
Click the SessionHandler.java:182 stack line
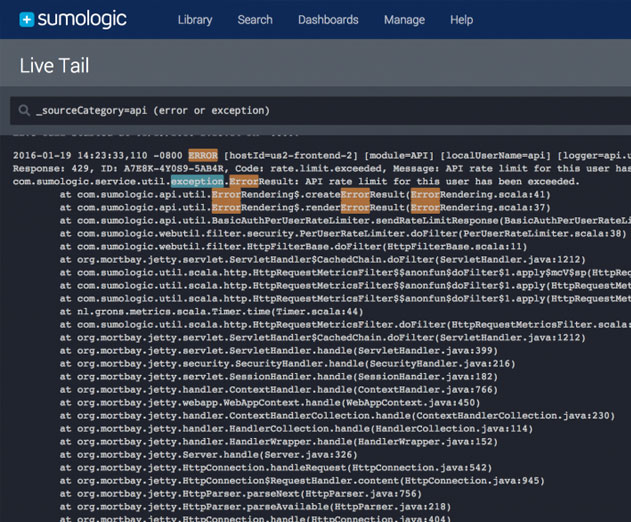[x=278, y=377]
